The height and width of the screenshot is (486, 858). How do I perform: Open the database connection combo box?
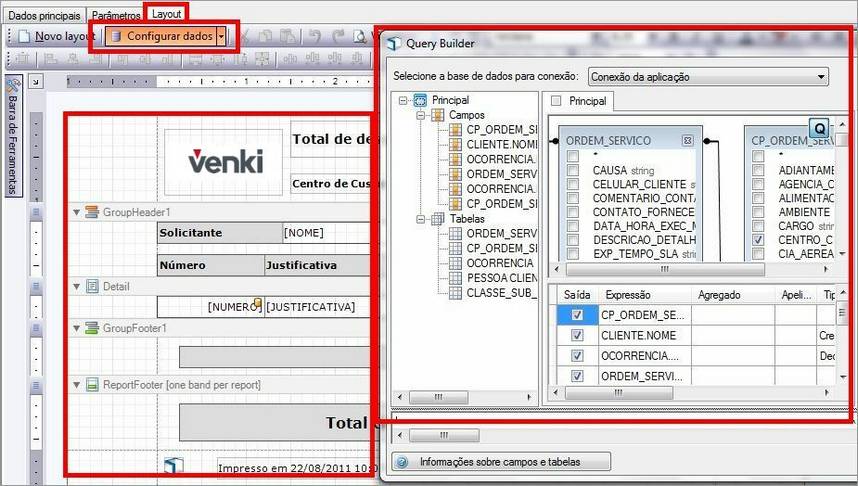coord(708,77)
